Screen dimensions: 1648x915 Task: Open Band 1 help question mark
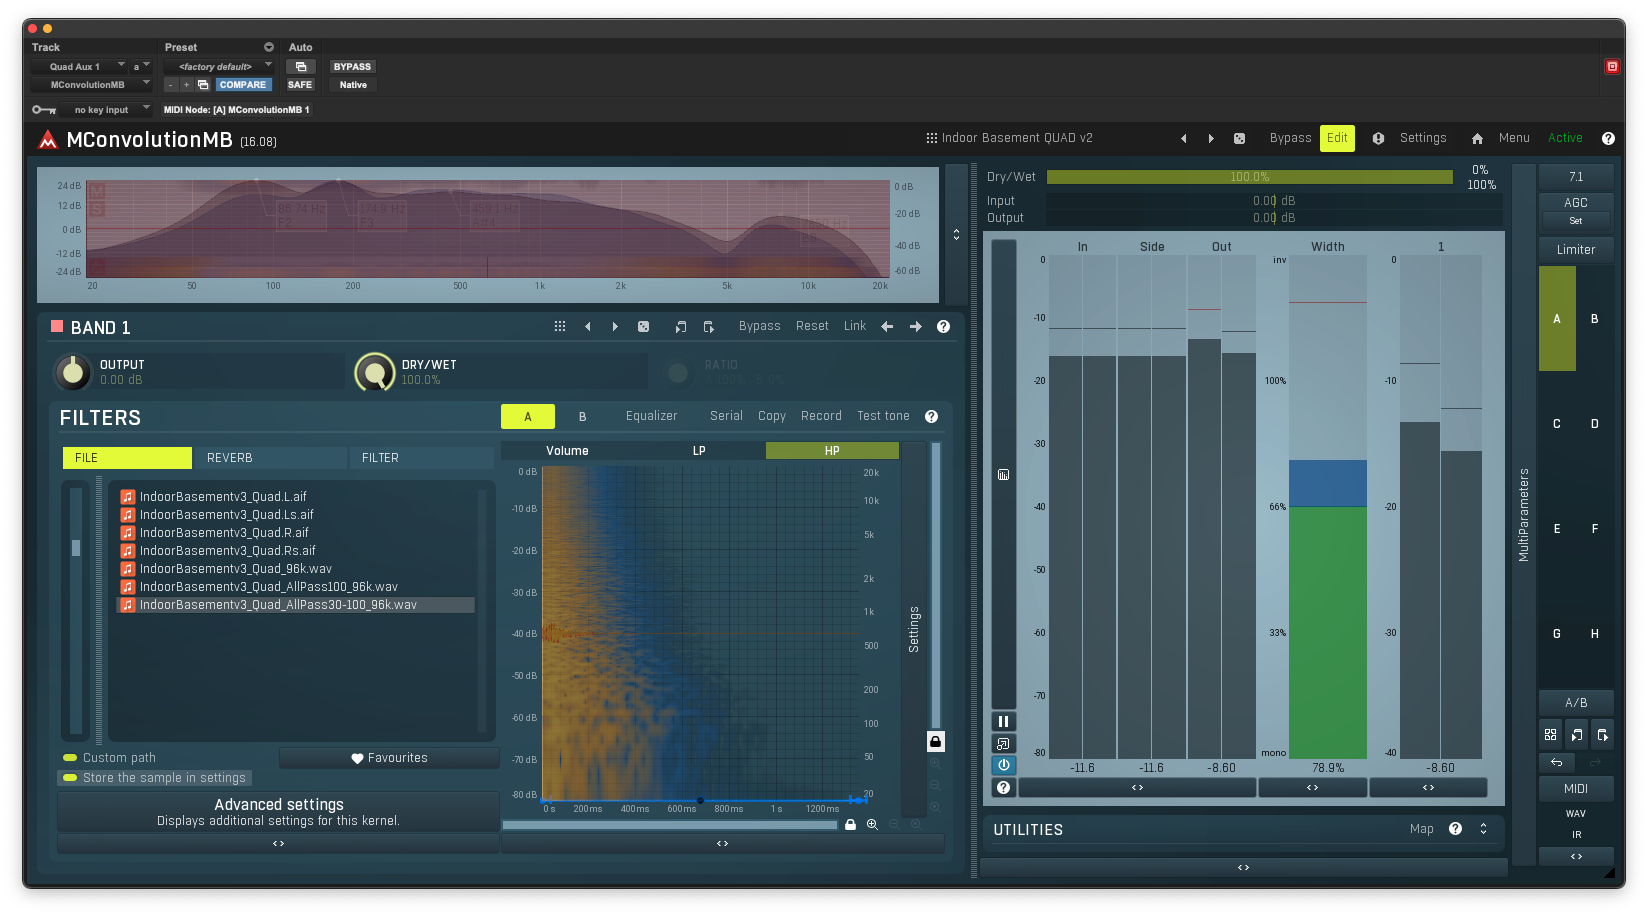(943, 327)
